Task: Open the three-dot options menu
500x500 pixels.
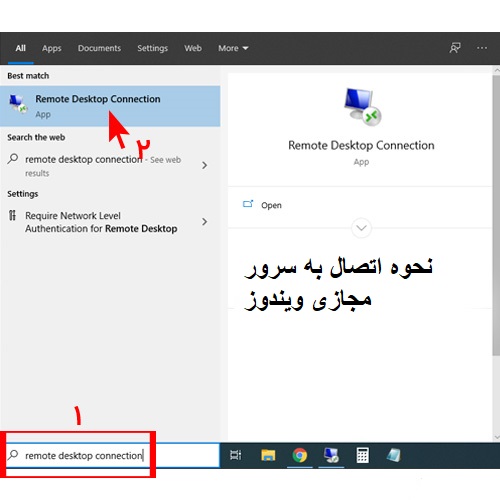Action: click(x=482, y=48)
